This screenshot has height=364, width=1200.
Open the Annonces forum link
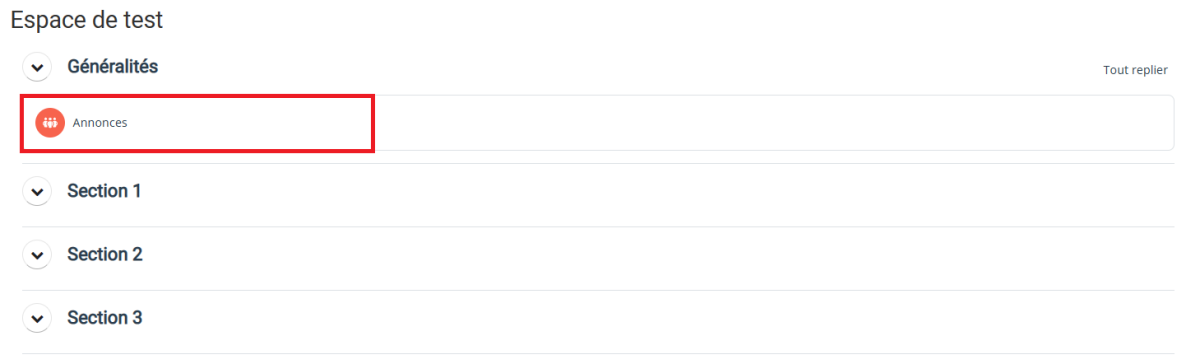pos(100,123)
